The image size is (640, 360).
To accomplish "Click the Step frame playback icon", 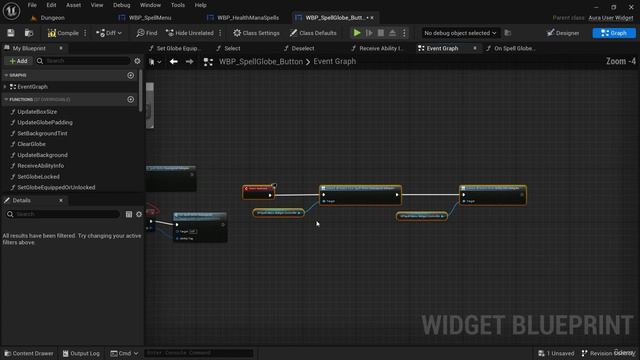I will [x=369, y=33].
